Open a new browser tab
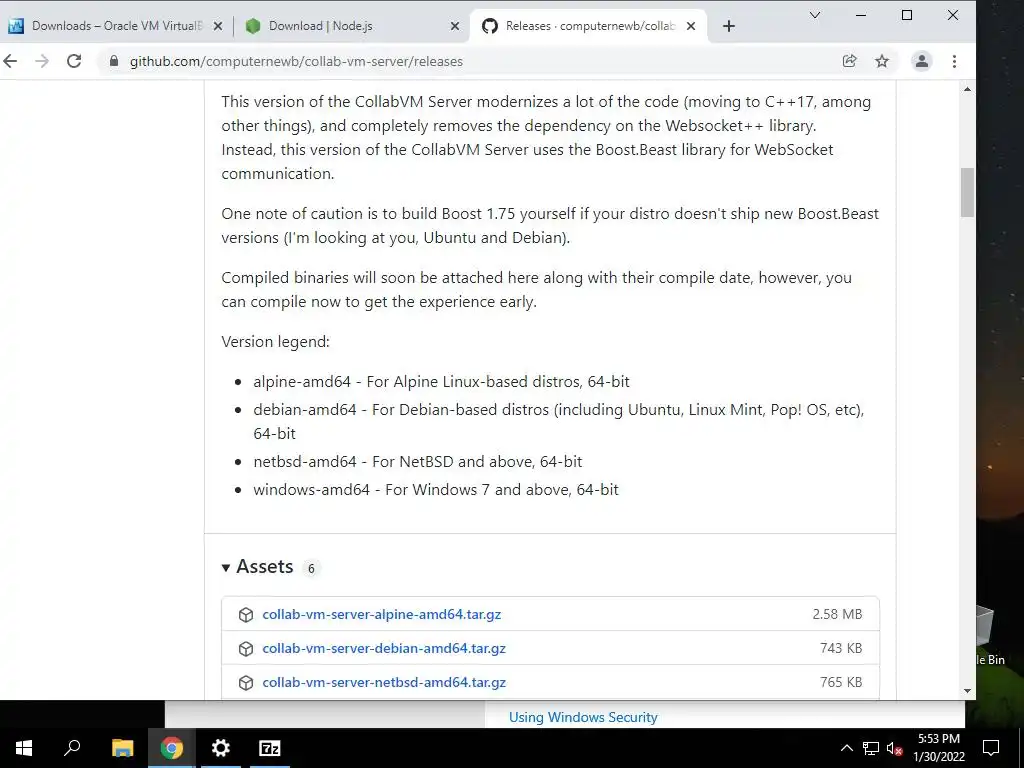Image resolution: width=1024 pixels, height=768 pixels. pyautogui.click(x=729, y=26)
